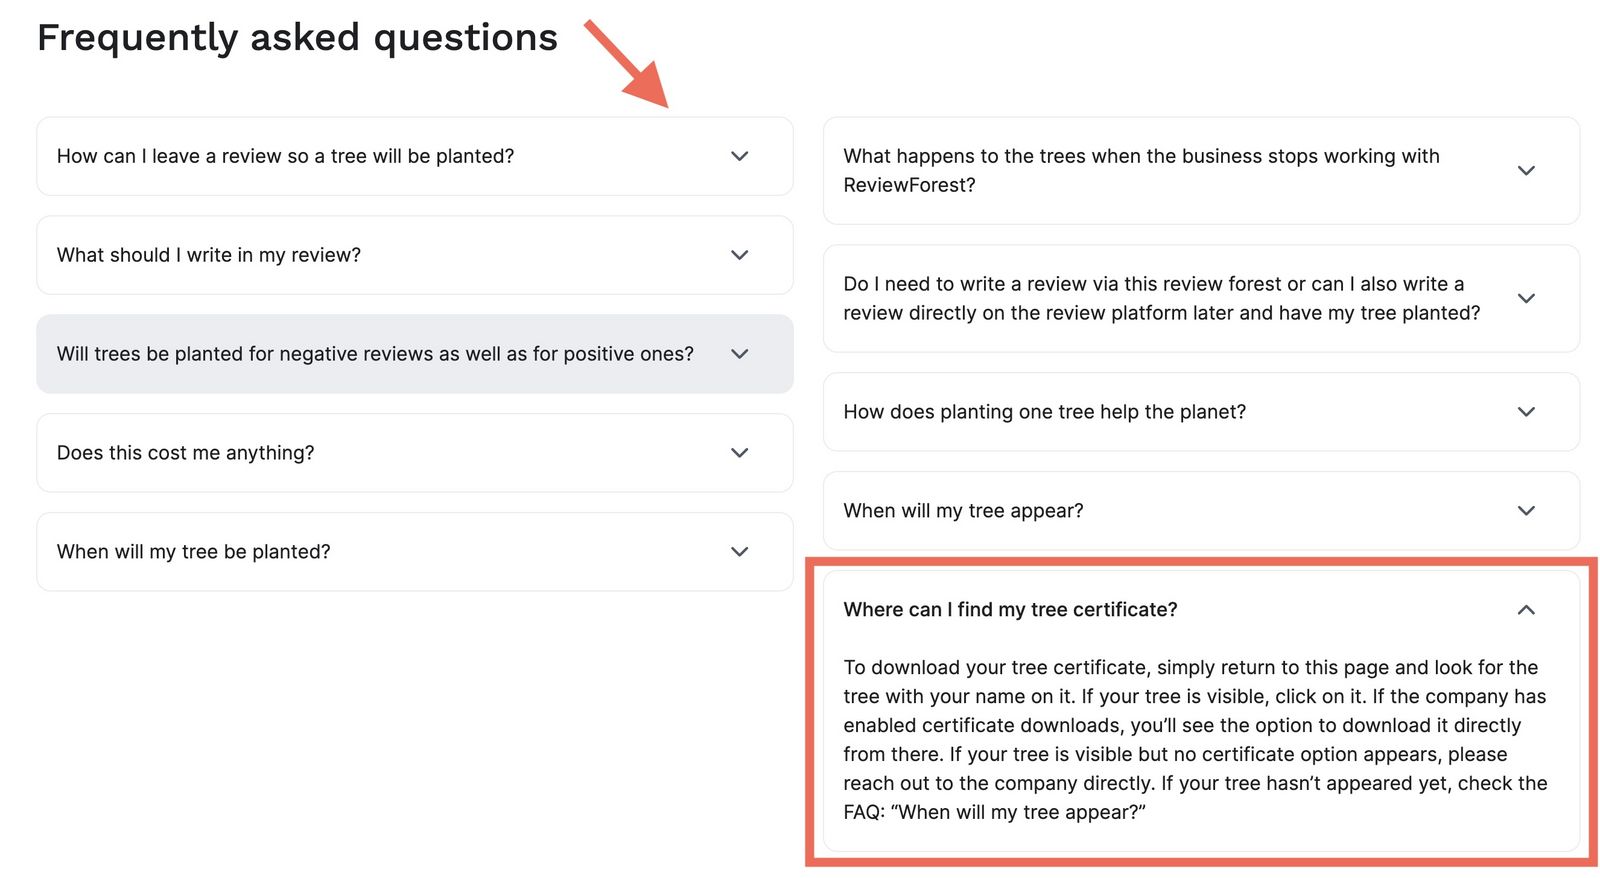
Task: Expand "Will trees be planted for negative reviews" question
Action: [x=375, y=354]
